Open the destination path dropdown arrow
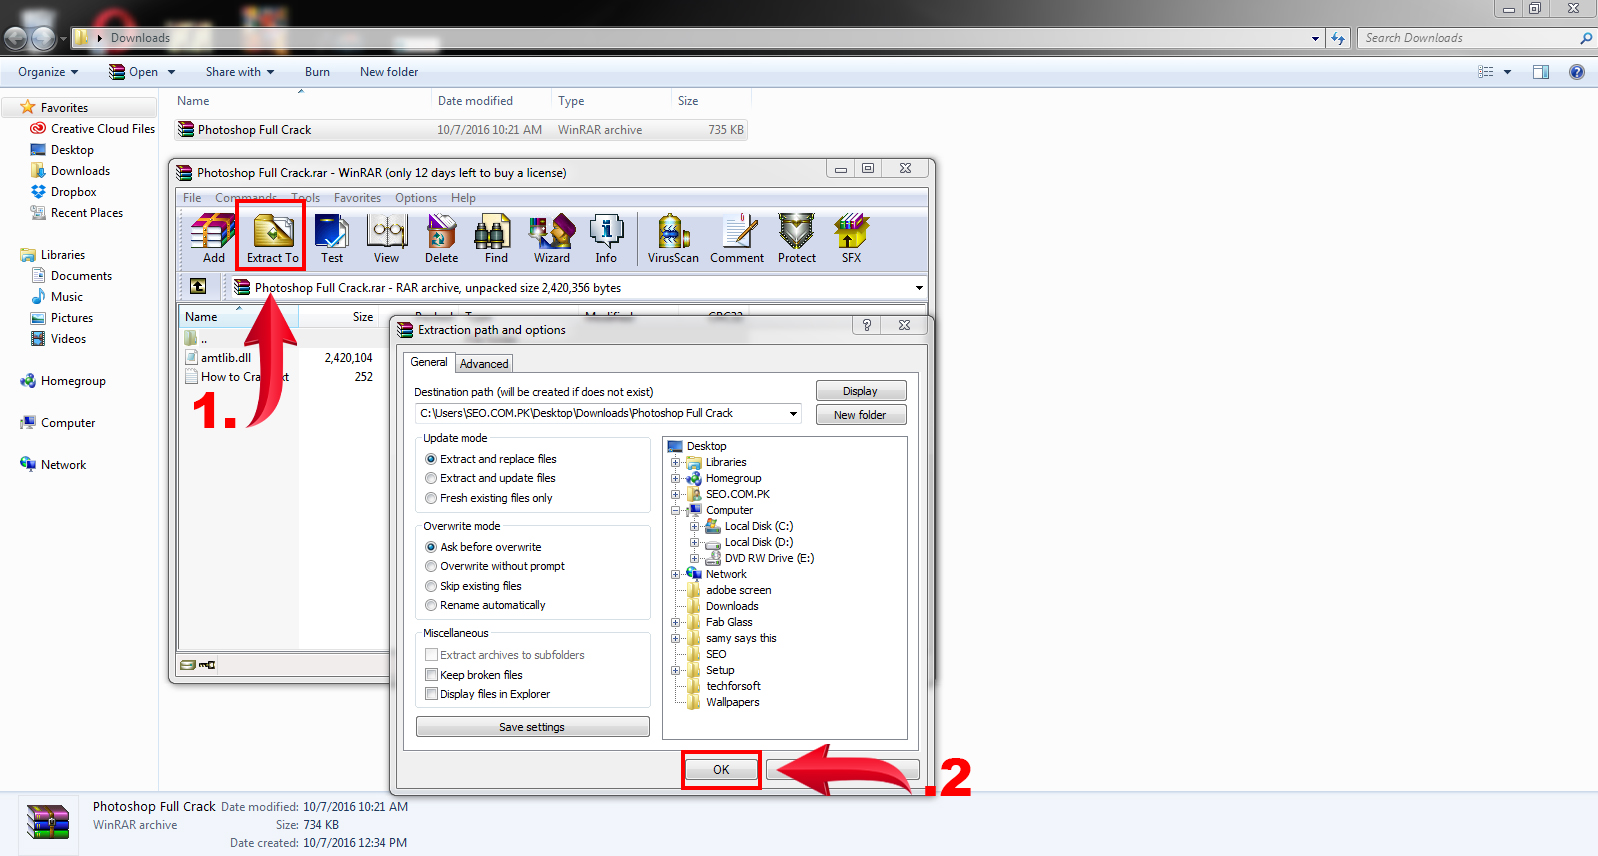 (793, 414)
